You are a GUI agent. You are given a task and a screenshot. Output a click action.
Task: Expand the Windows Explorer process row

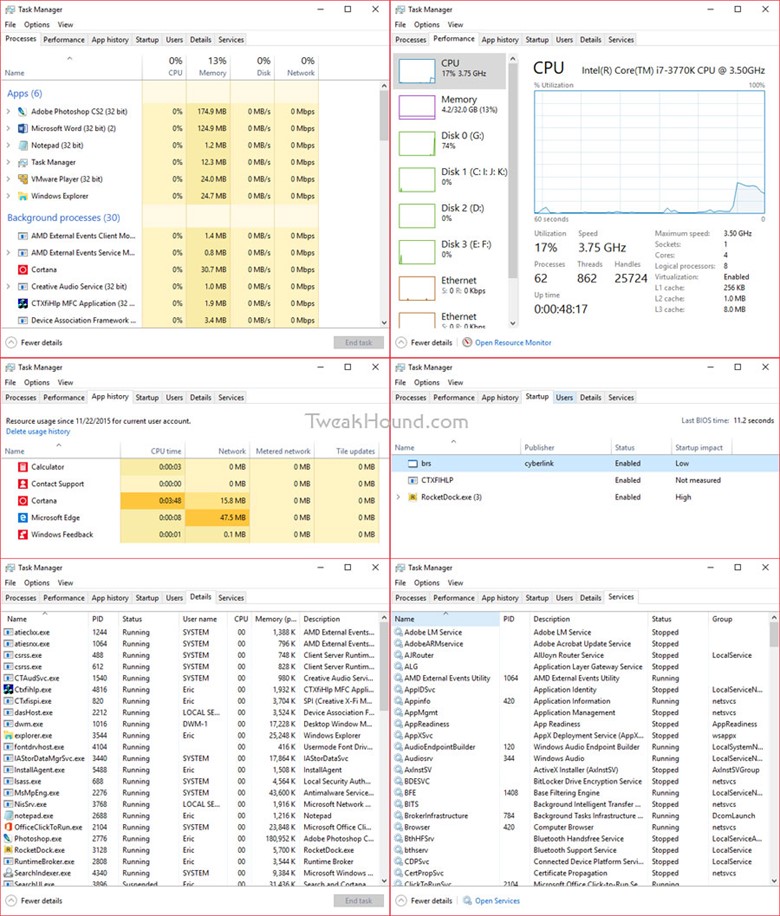click(x=8, y=196)
